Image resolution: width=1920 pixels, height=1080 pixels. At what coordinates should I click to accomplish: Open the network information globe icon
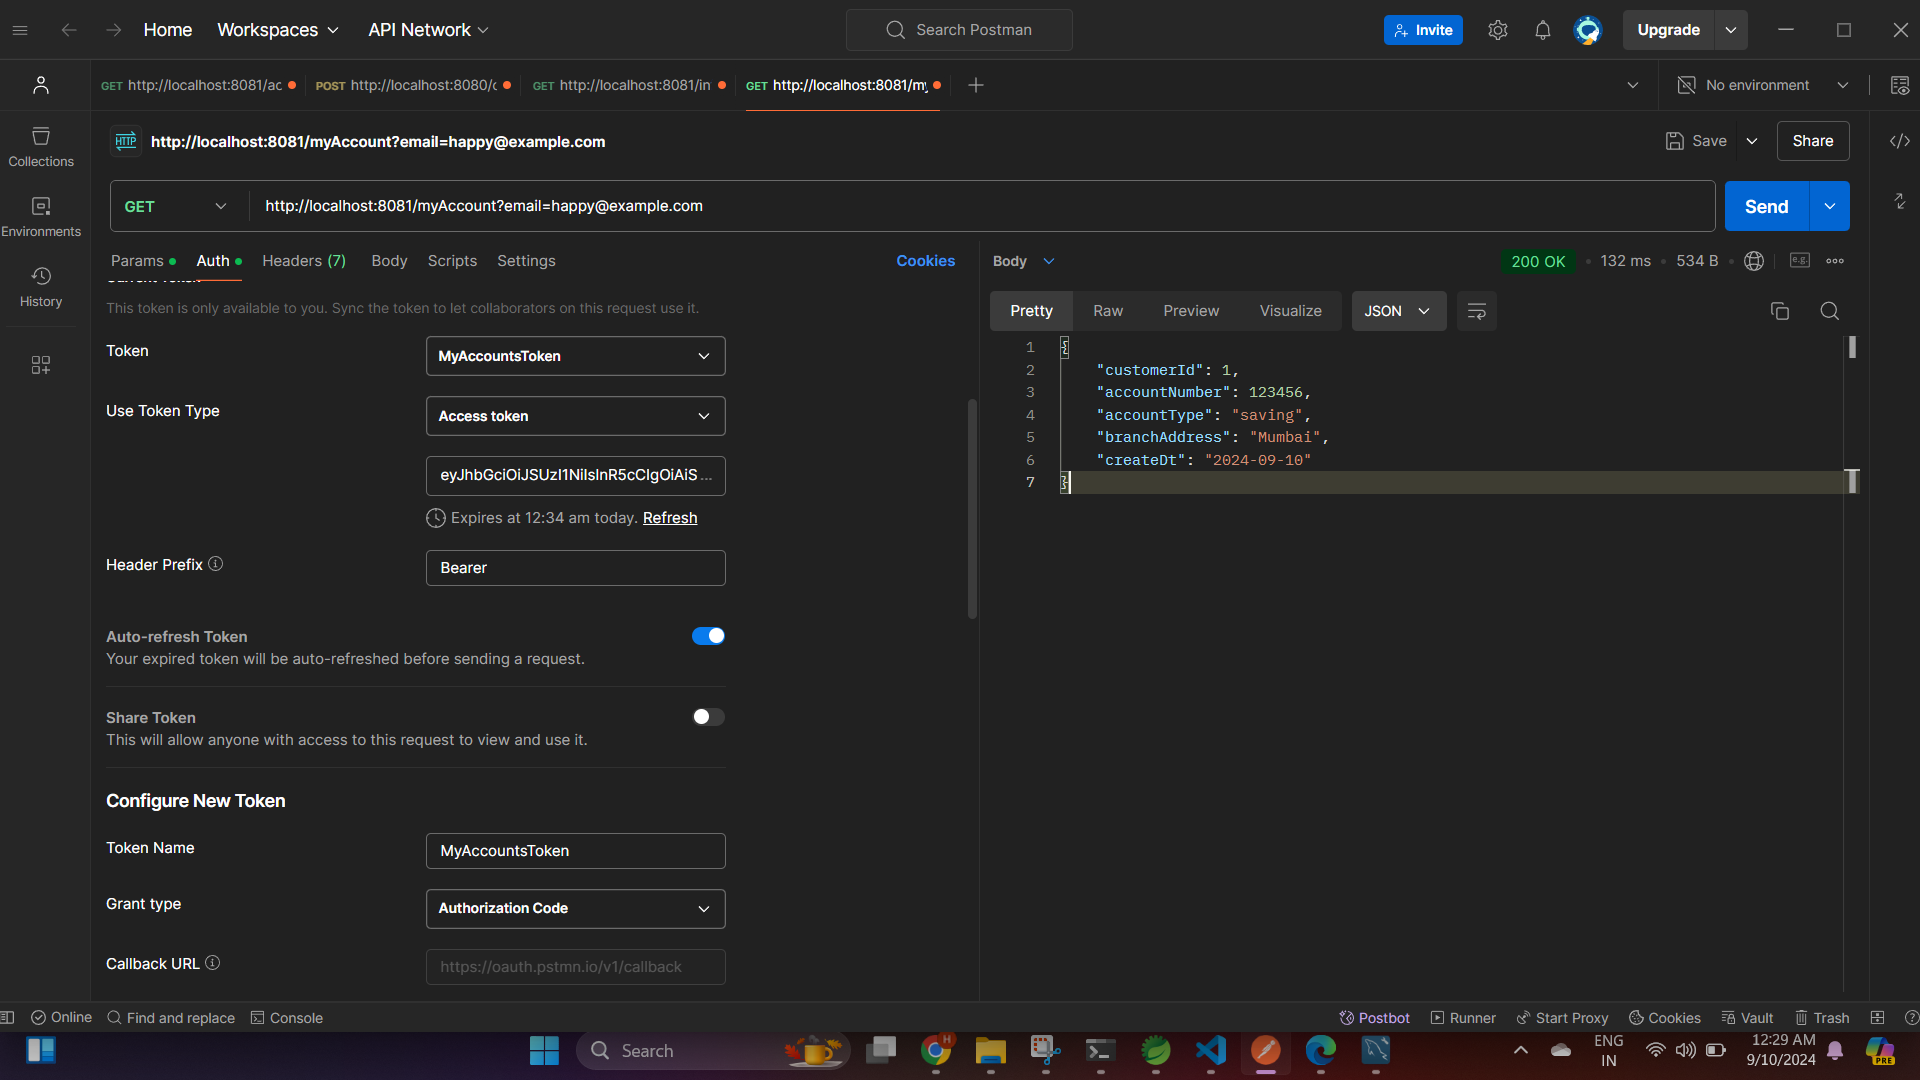coord(1753,261)
